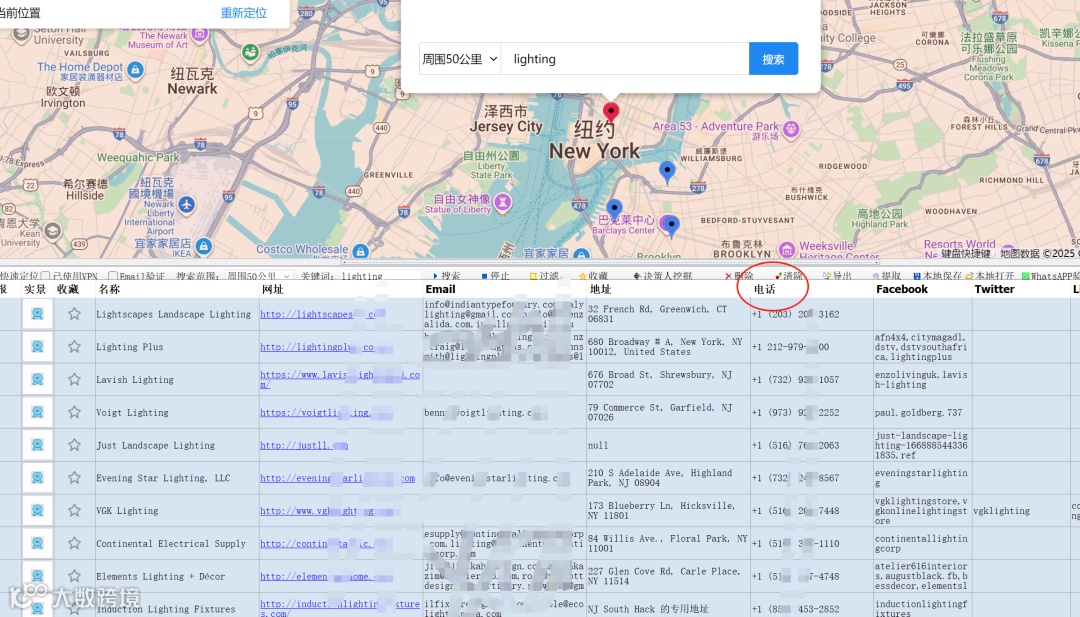Click the 决策人挖掘 toolbar item
The height and width of the screenshot is (617, 1080).
point(663,276)
